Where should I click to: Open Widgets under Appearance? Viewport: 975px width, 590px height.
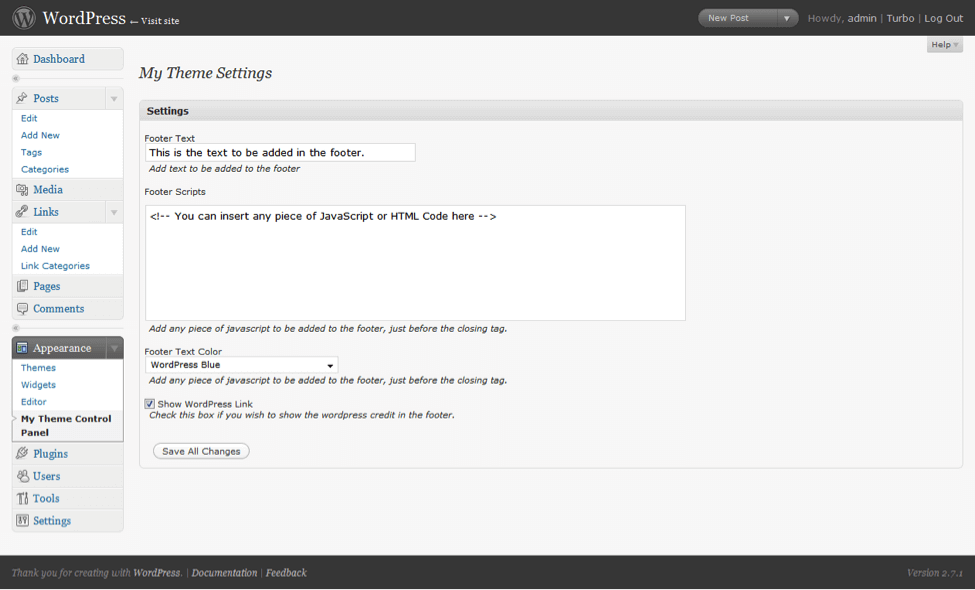38,385
